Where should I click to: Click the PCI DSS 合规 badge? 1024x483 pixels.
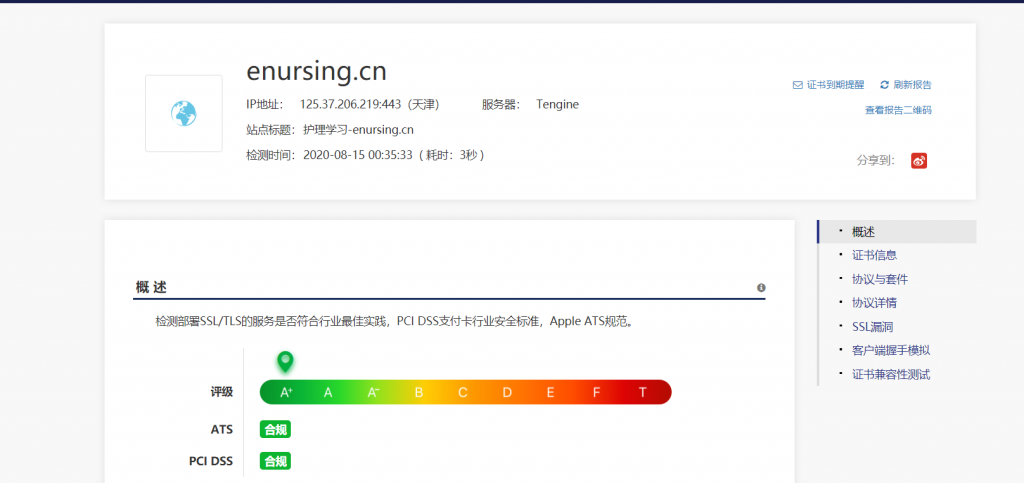tap(275, 461)
